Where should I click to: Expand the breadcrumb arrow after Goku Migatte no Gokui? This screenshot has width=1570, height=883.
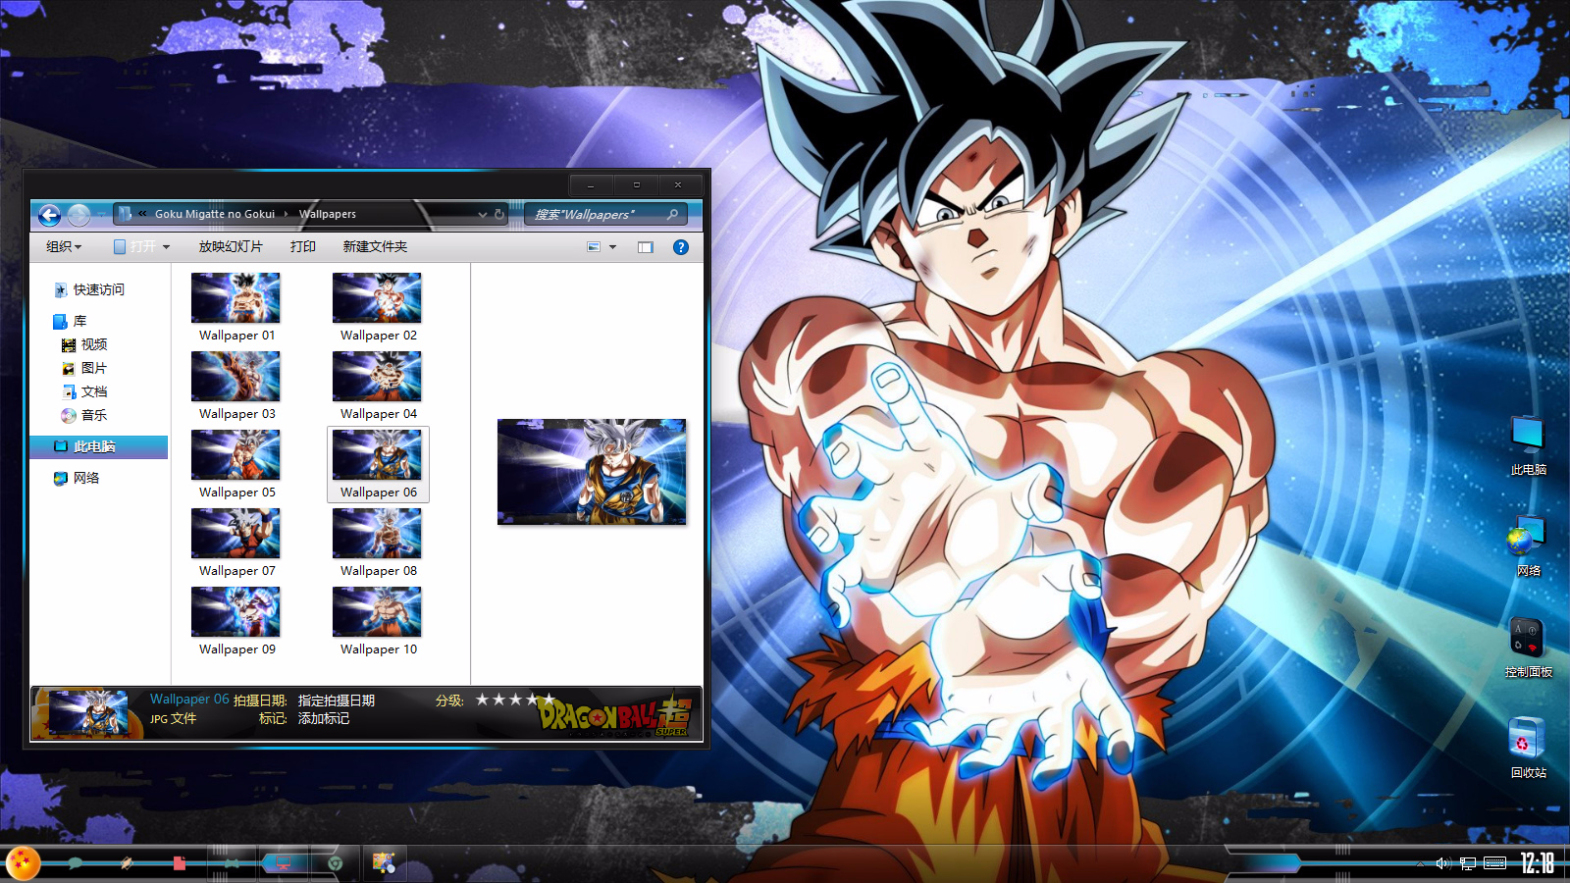click(x=285, y=214)
